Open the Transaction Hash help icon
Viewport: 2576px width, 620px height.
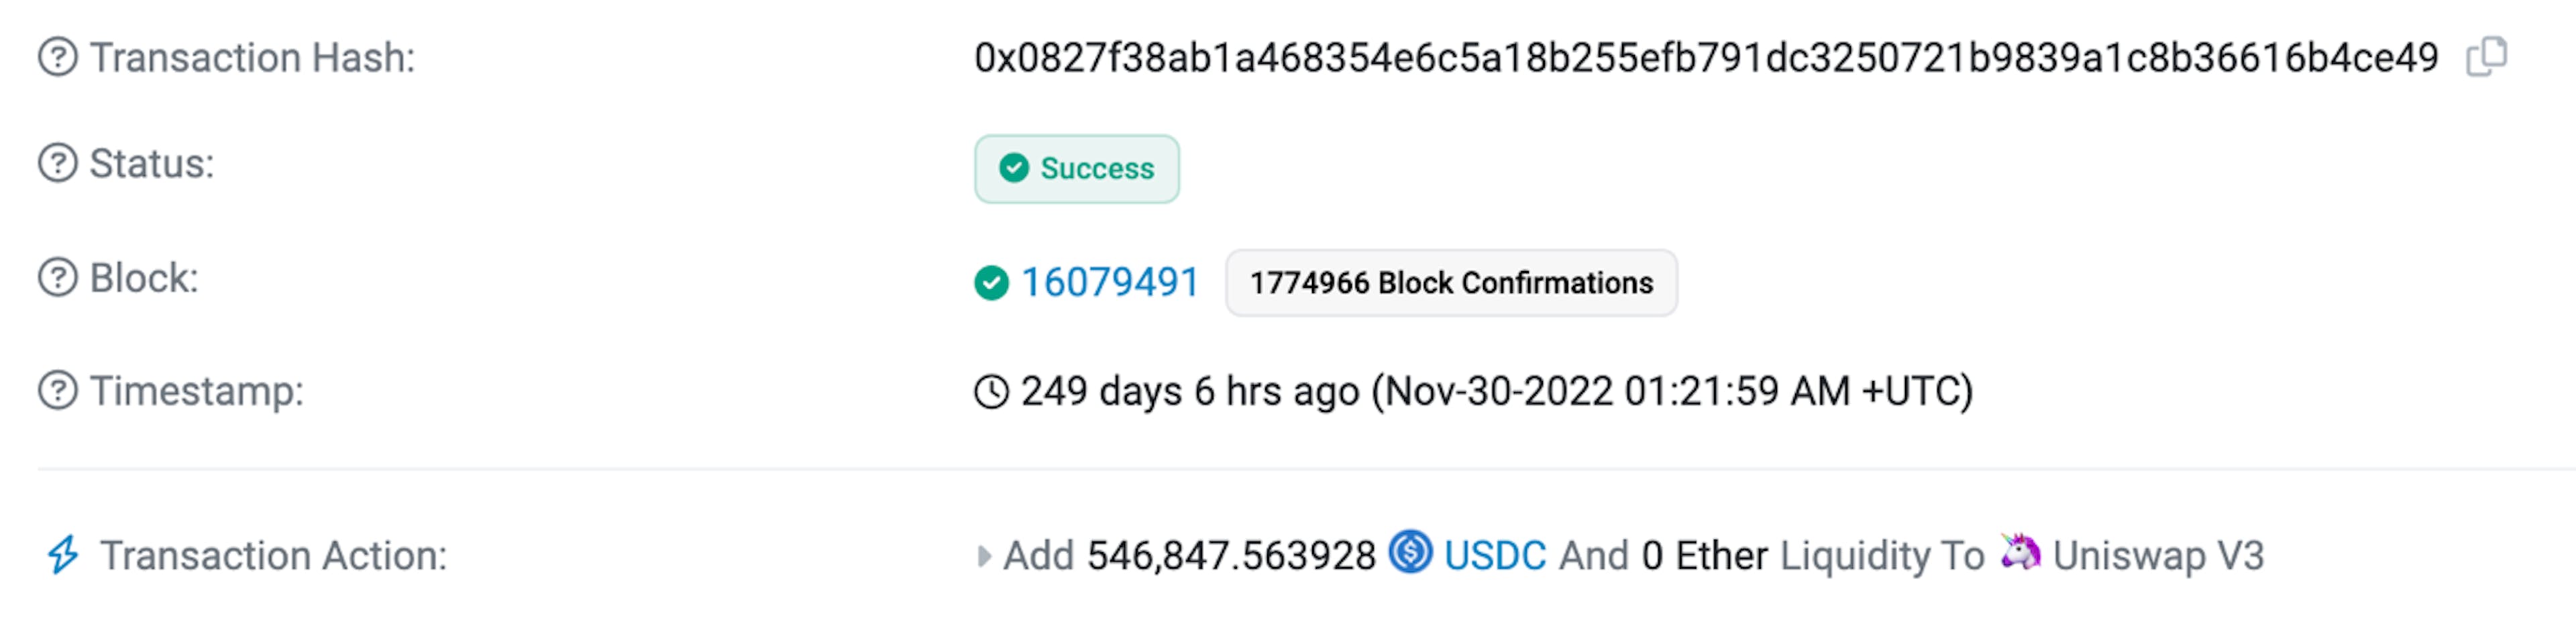[58, 57]
